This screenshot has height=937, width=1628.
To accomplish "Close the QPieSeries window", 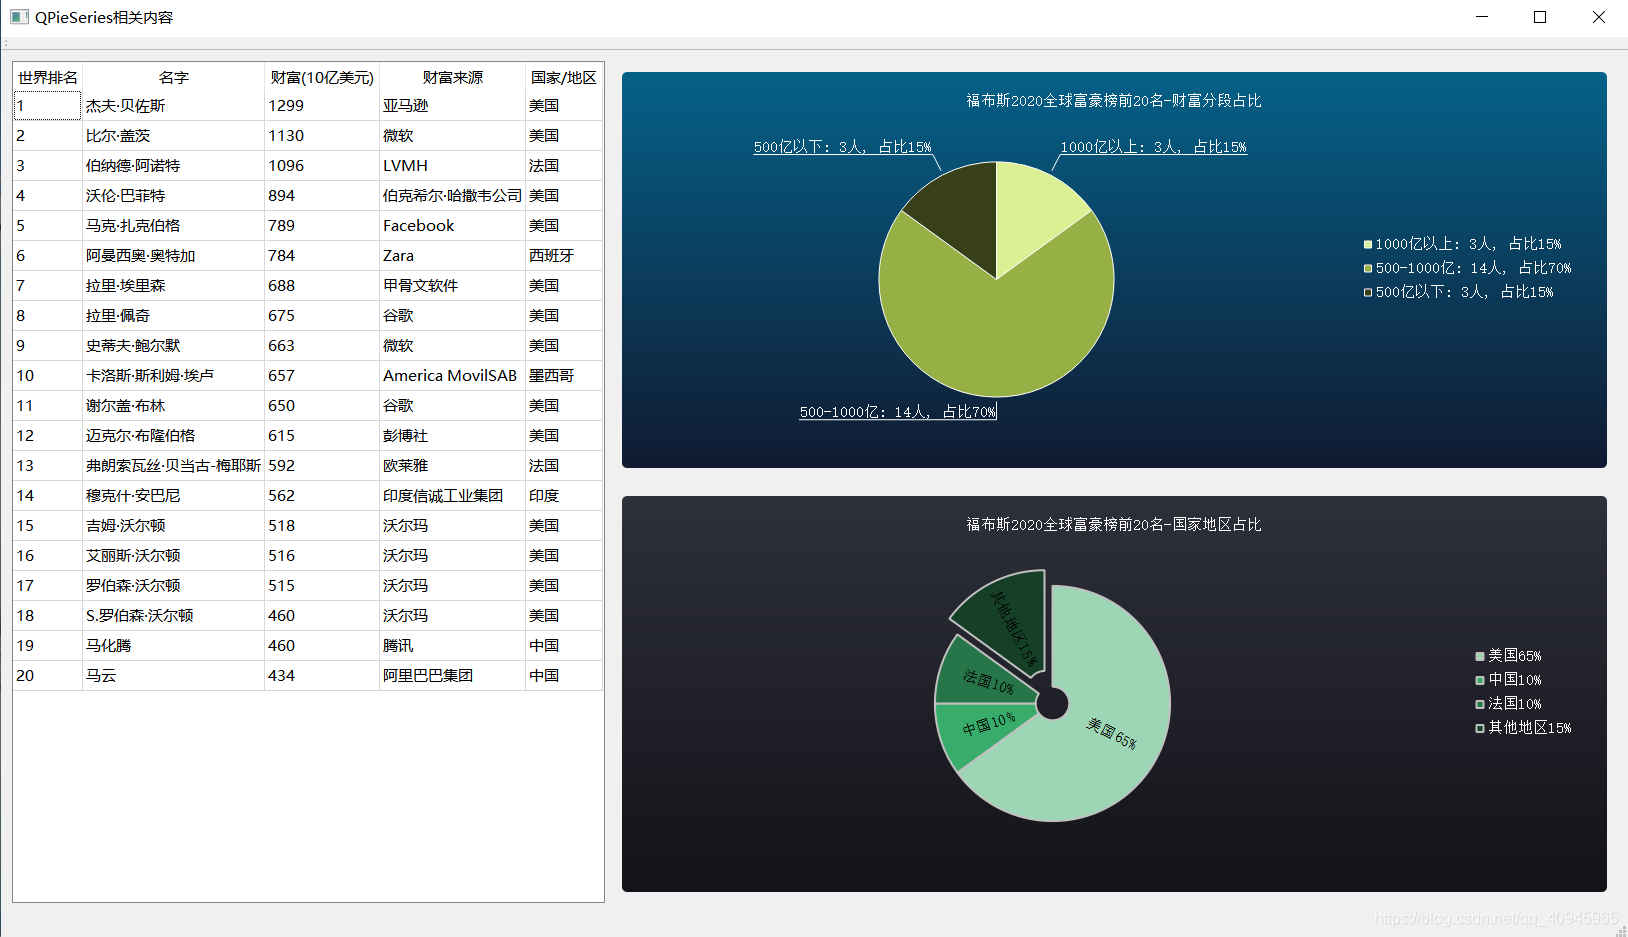I will click(x=1598, y=17).
